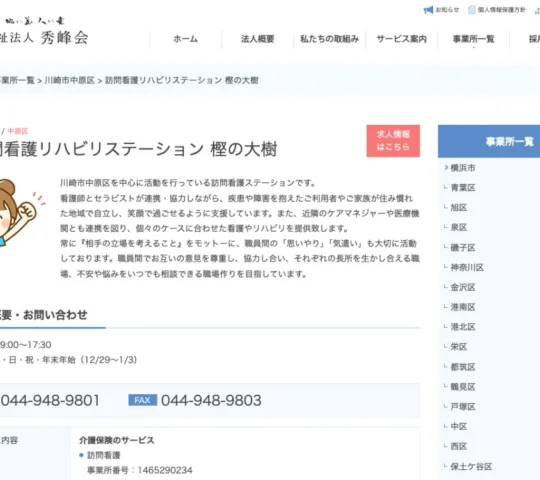Viewport: 540px width, 480px height.
Task: Click the 事業所番号：1465290234 text
Action: pyautogui.click(x=140, y=470)
